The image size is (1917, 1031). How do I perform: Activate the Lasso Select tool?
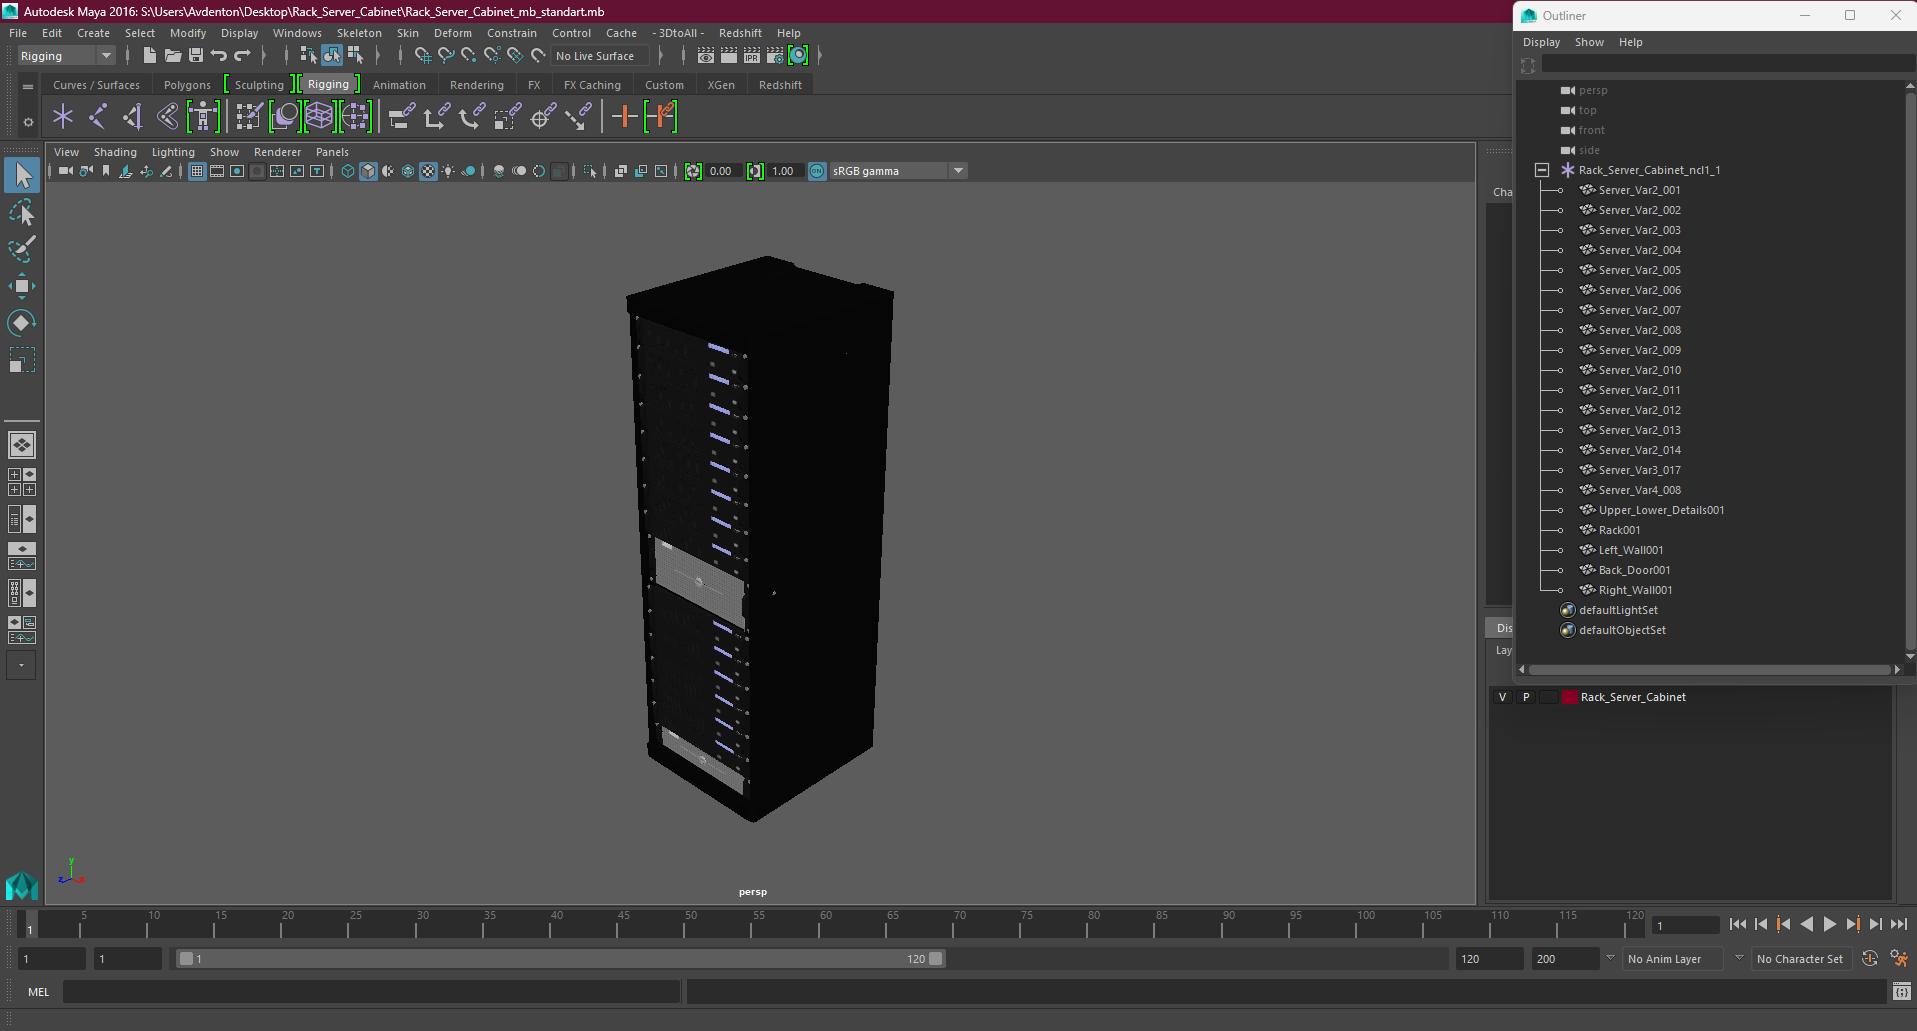pos(22,213)
